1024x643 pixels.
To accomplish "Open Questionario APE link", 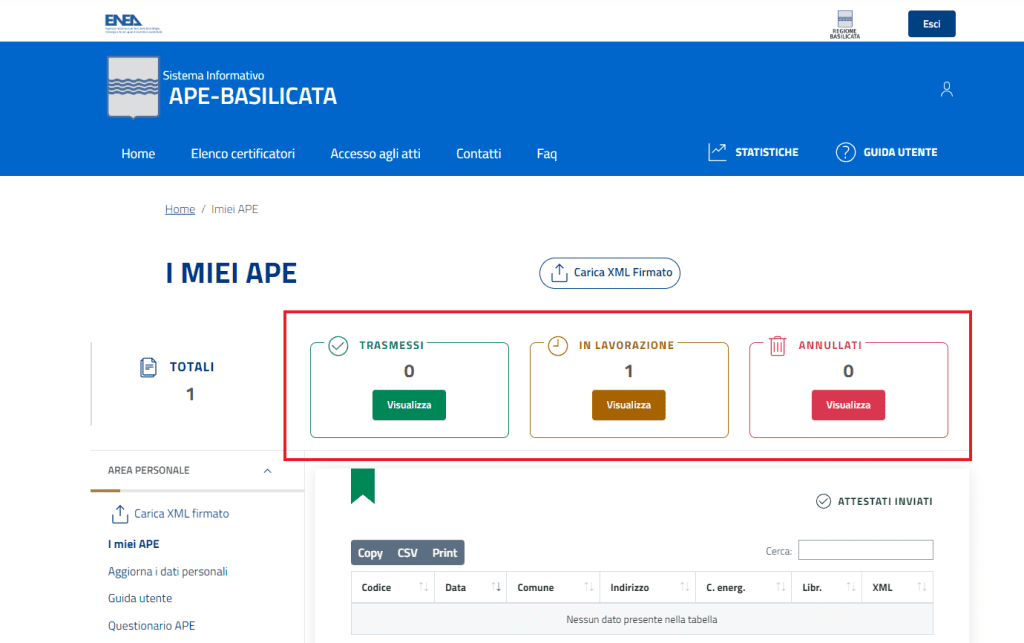I will (x=152, y=625).
